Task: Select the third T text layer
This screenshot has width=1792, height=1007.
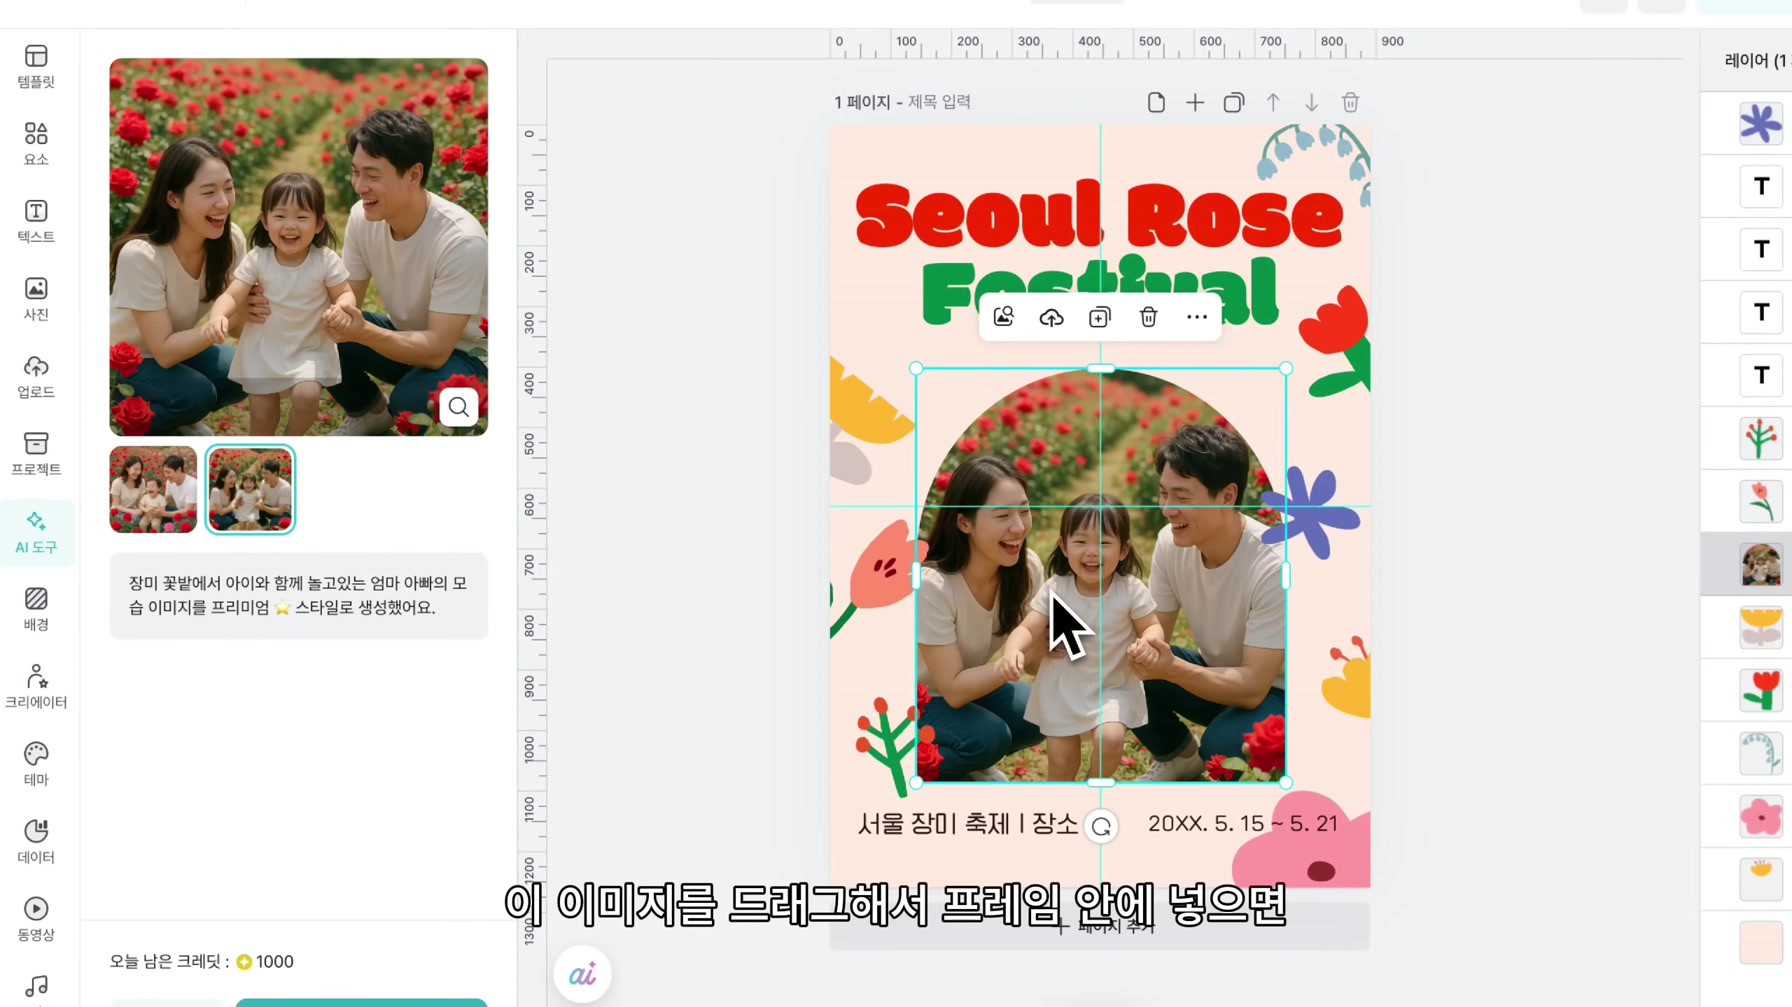Action: [1760, 313]
